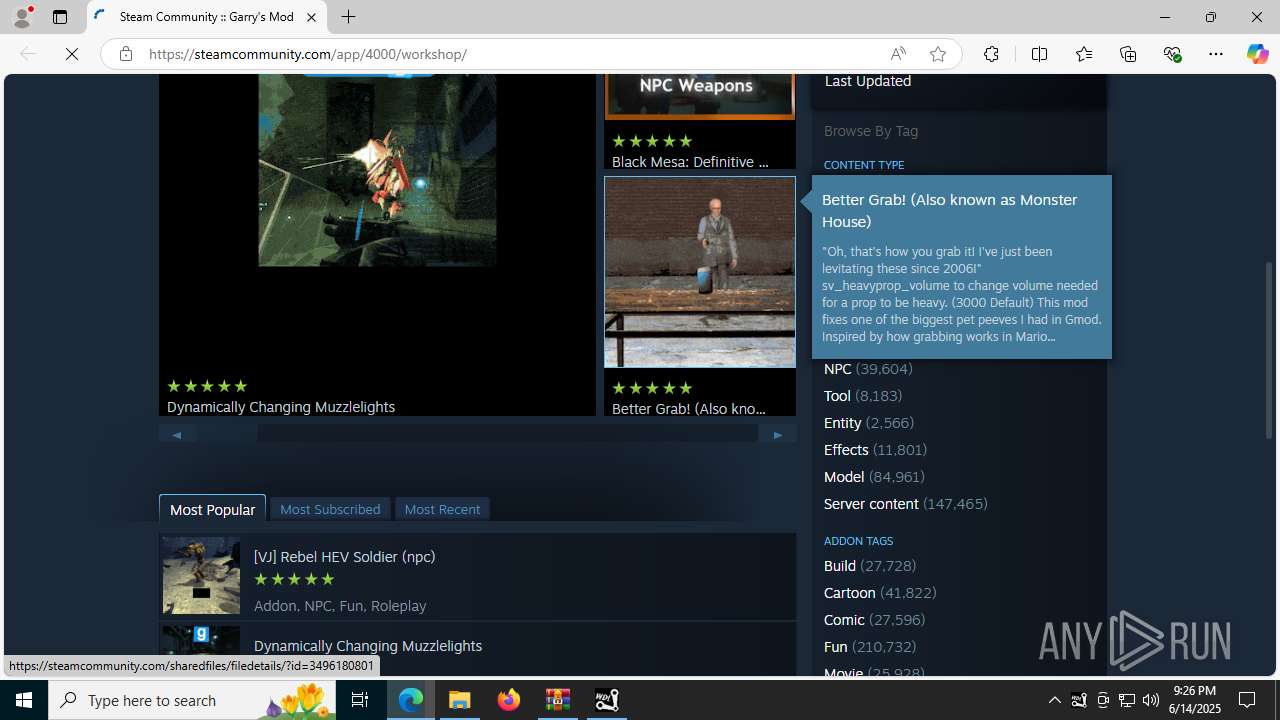Go back to the previous page

click(x=28, y=54)
